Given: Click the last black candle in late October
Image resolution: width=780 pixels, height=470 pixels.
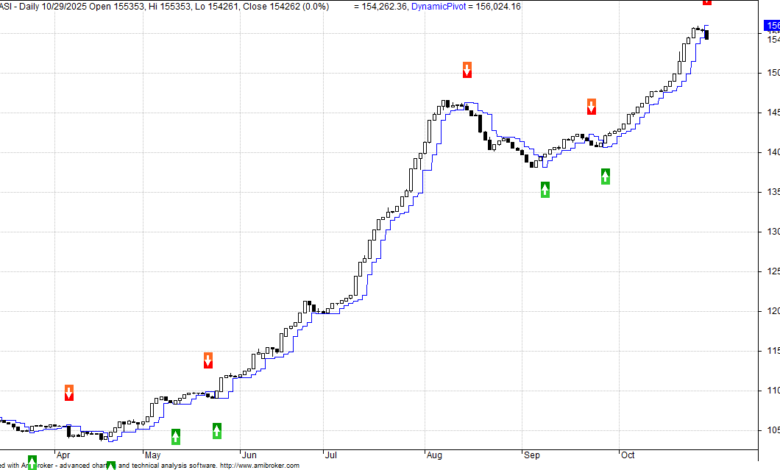Looking at the screenshot, I should [707, 35].
